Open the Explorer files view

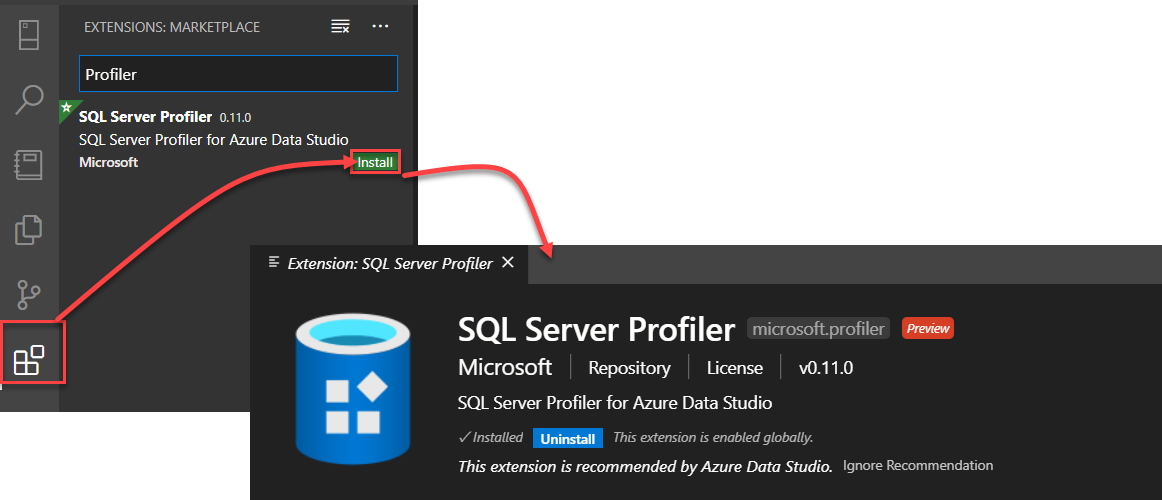coord(29,229)
